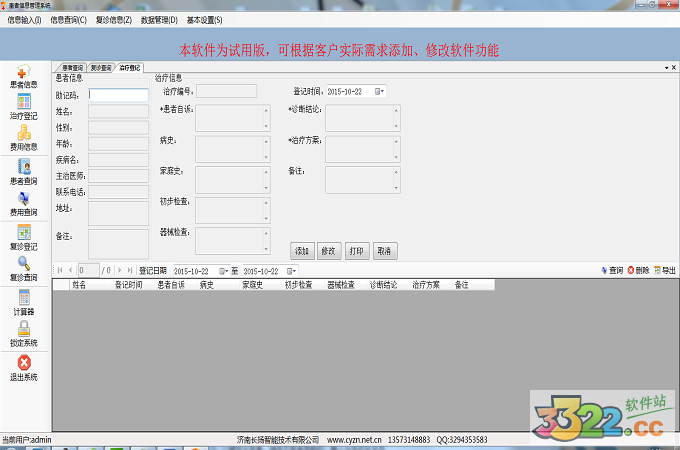
Task: Open 费用查询 in the sidebar
Action: [x=24, y=204]
